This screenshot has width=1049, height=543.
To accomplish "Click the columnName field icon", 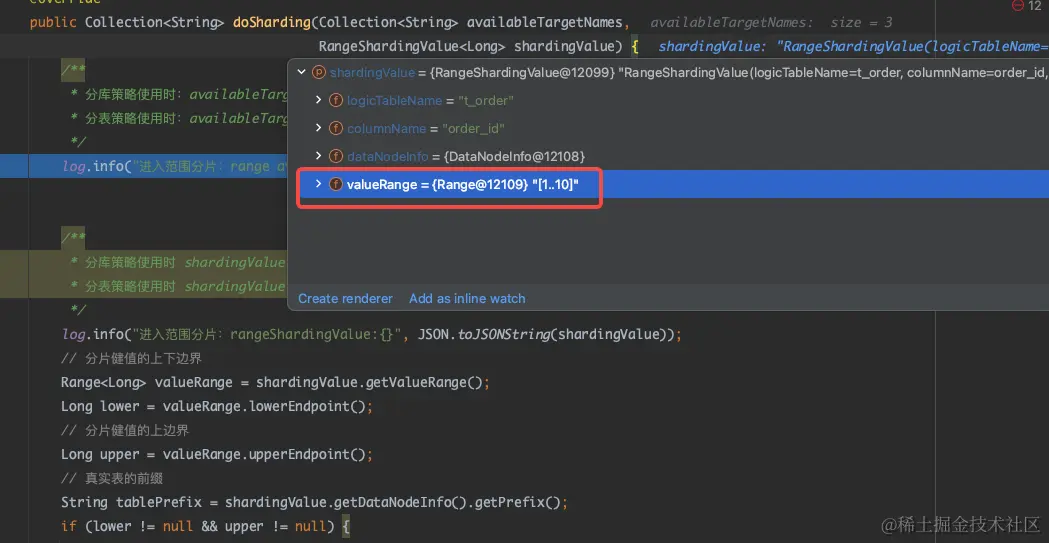I will point(336,128).
